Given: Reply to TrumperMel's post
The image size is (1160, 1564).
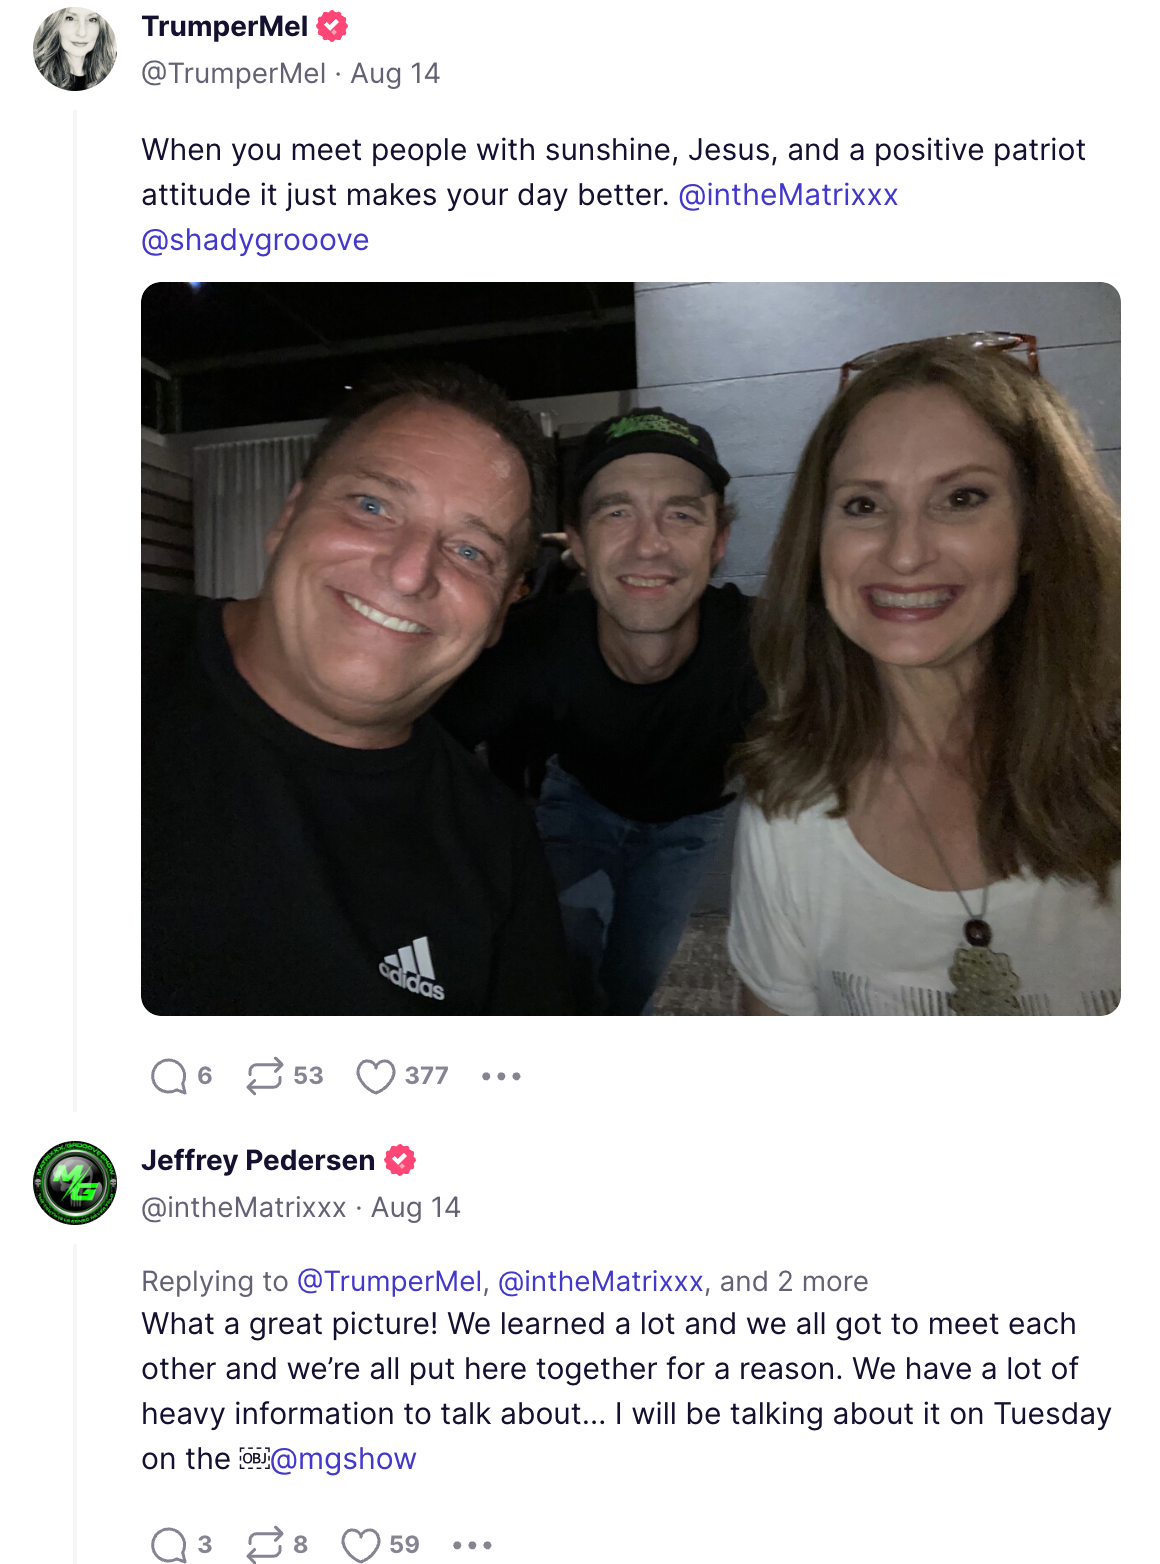Looking at the screenshot, I should 169,1076.
